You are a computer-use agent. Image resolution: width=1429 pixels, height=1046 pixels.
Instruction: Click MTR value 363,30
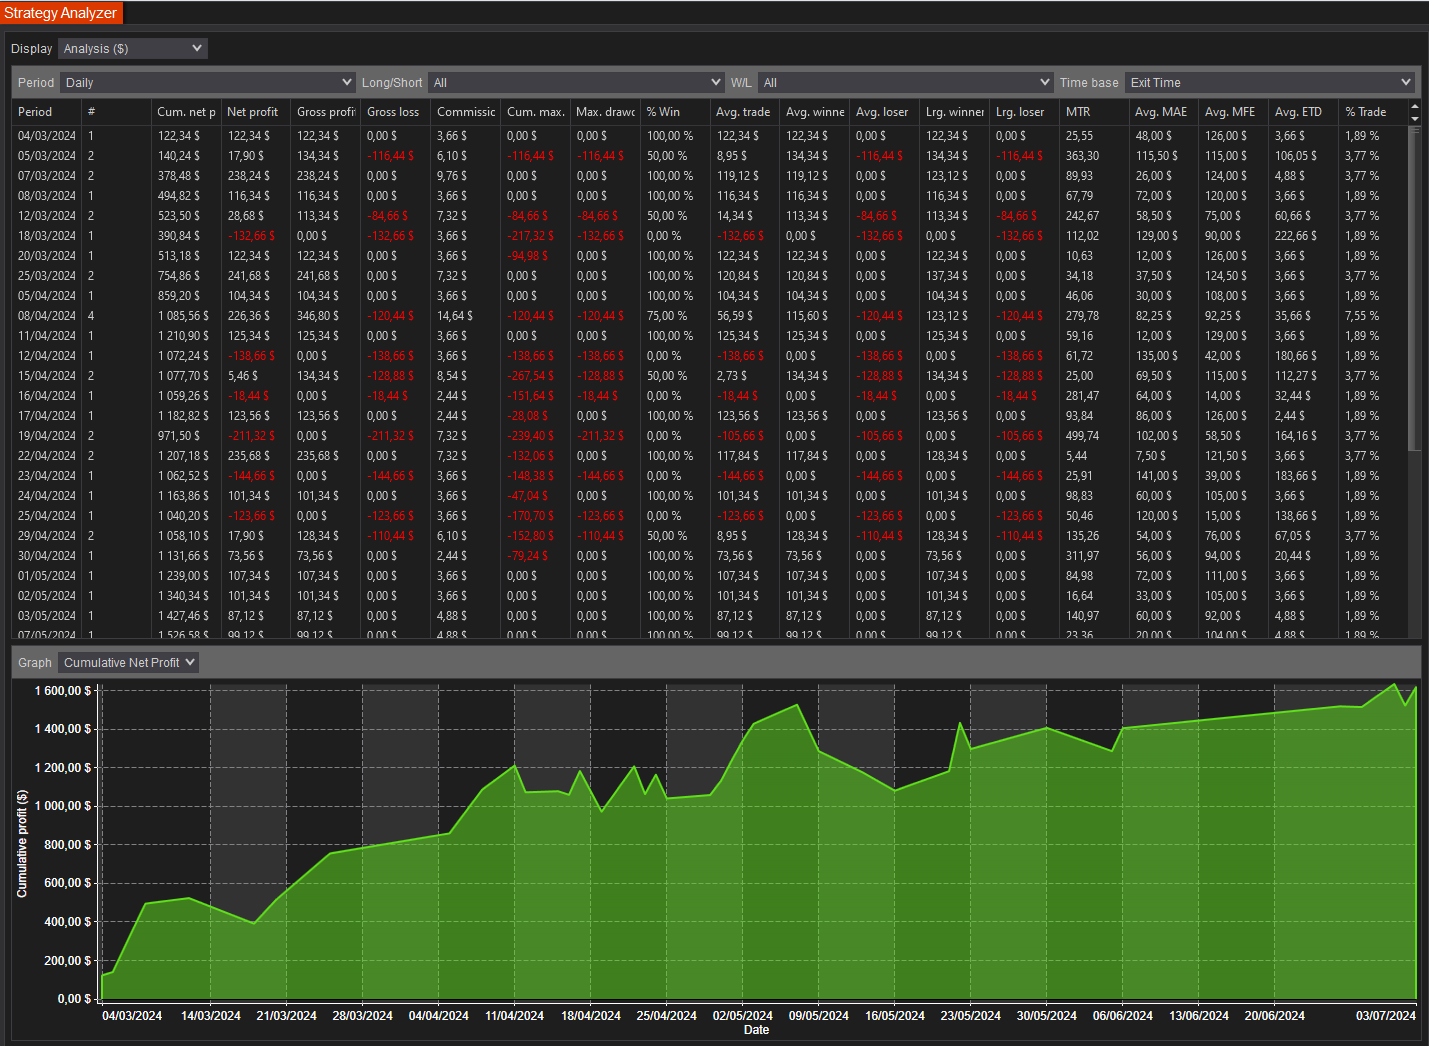1083,156
